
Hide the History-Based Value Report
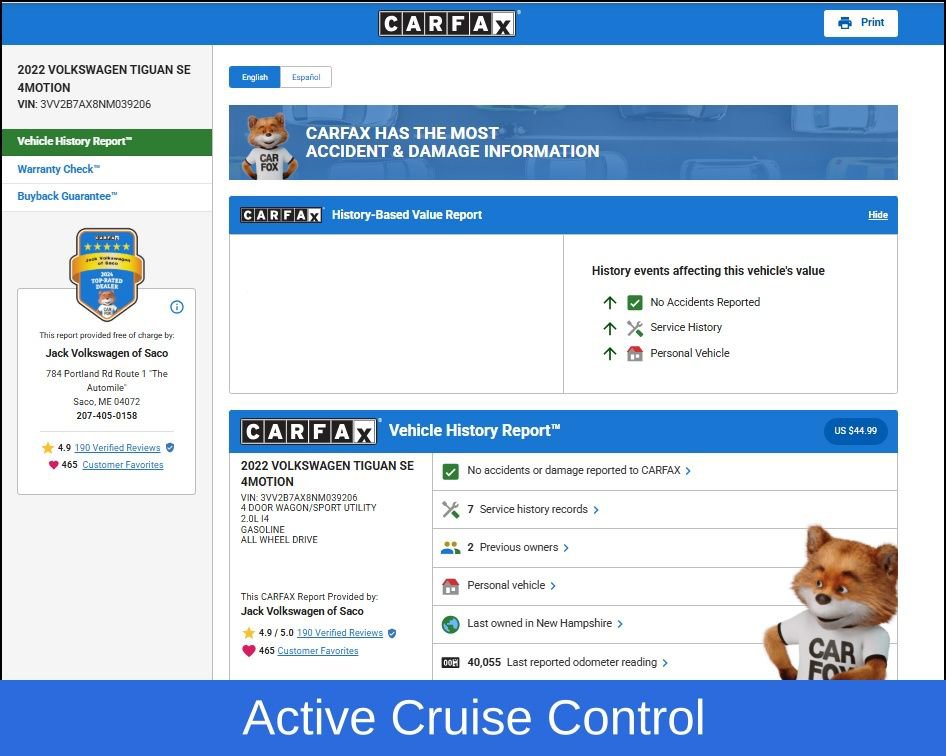point(877,215)
